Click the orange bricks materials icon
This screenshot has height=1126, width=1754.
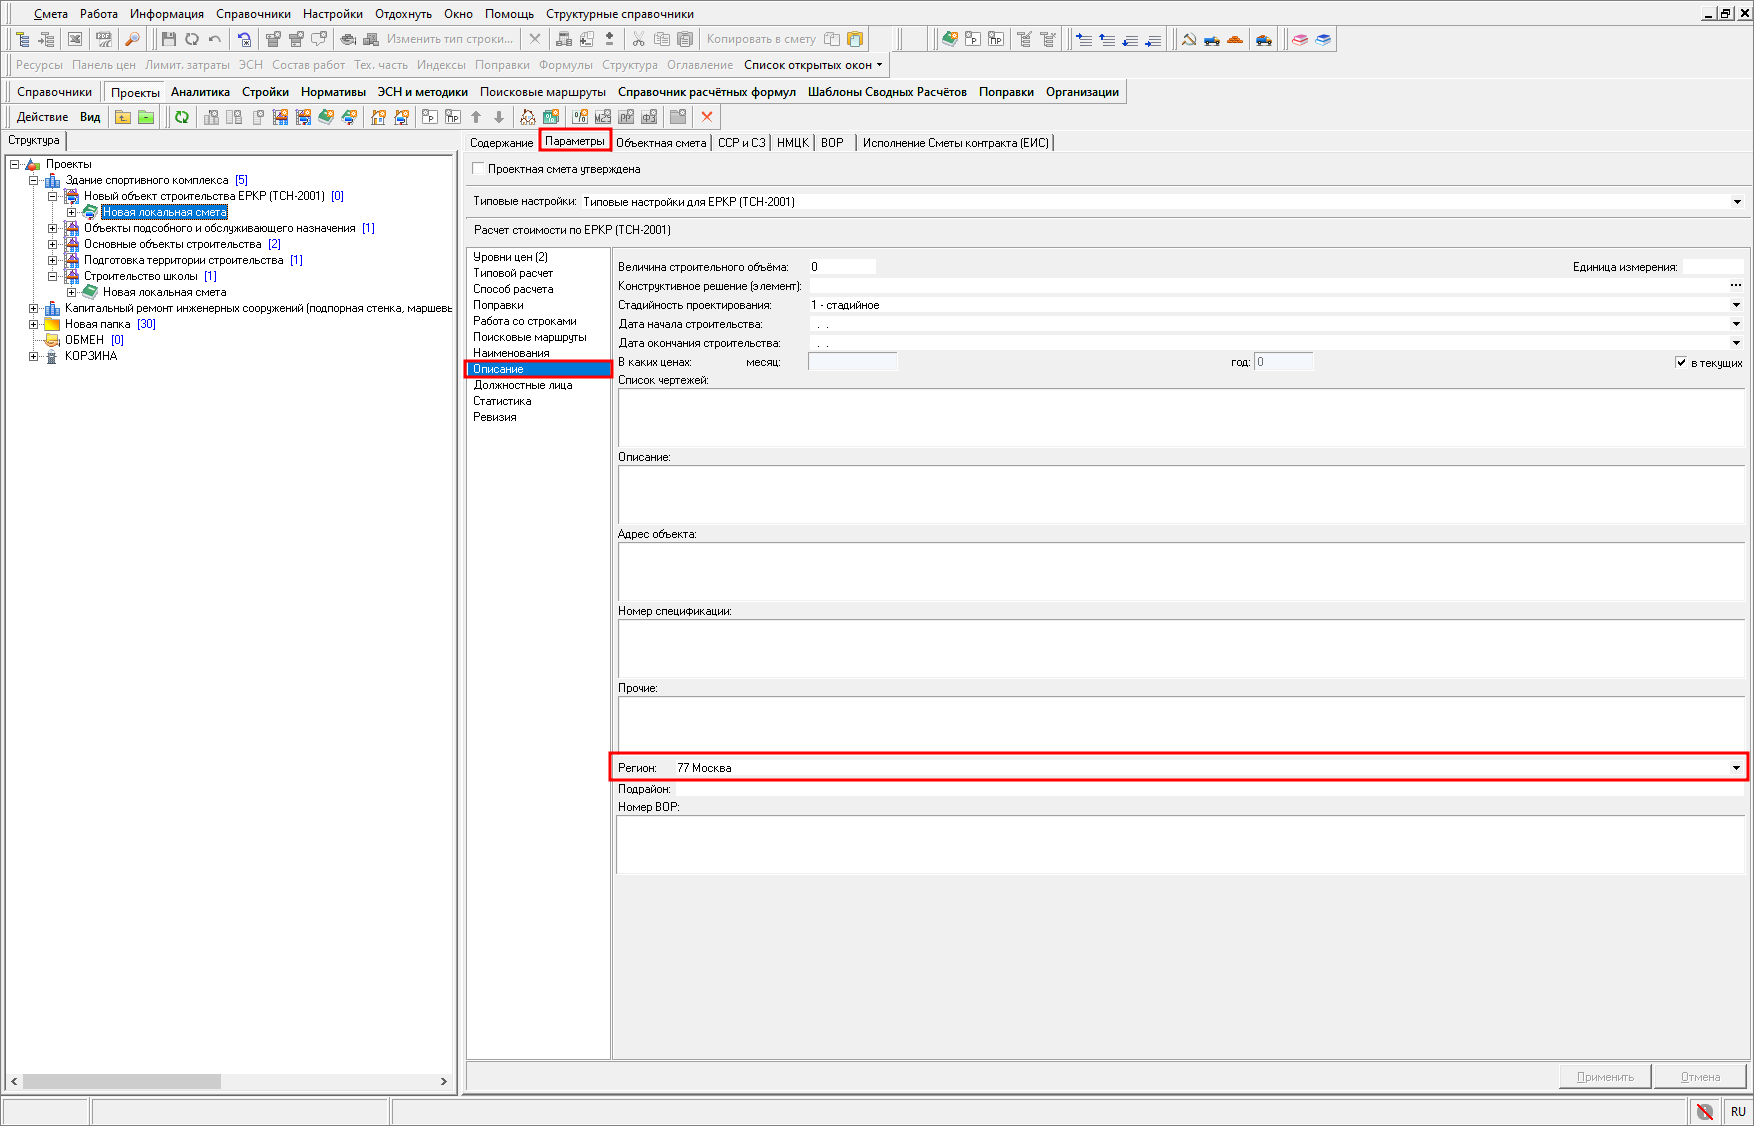(x=1235, y=39)
